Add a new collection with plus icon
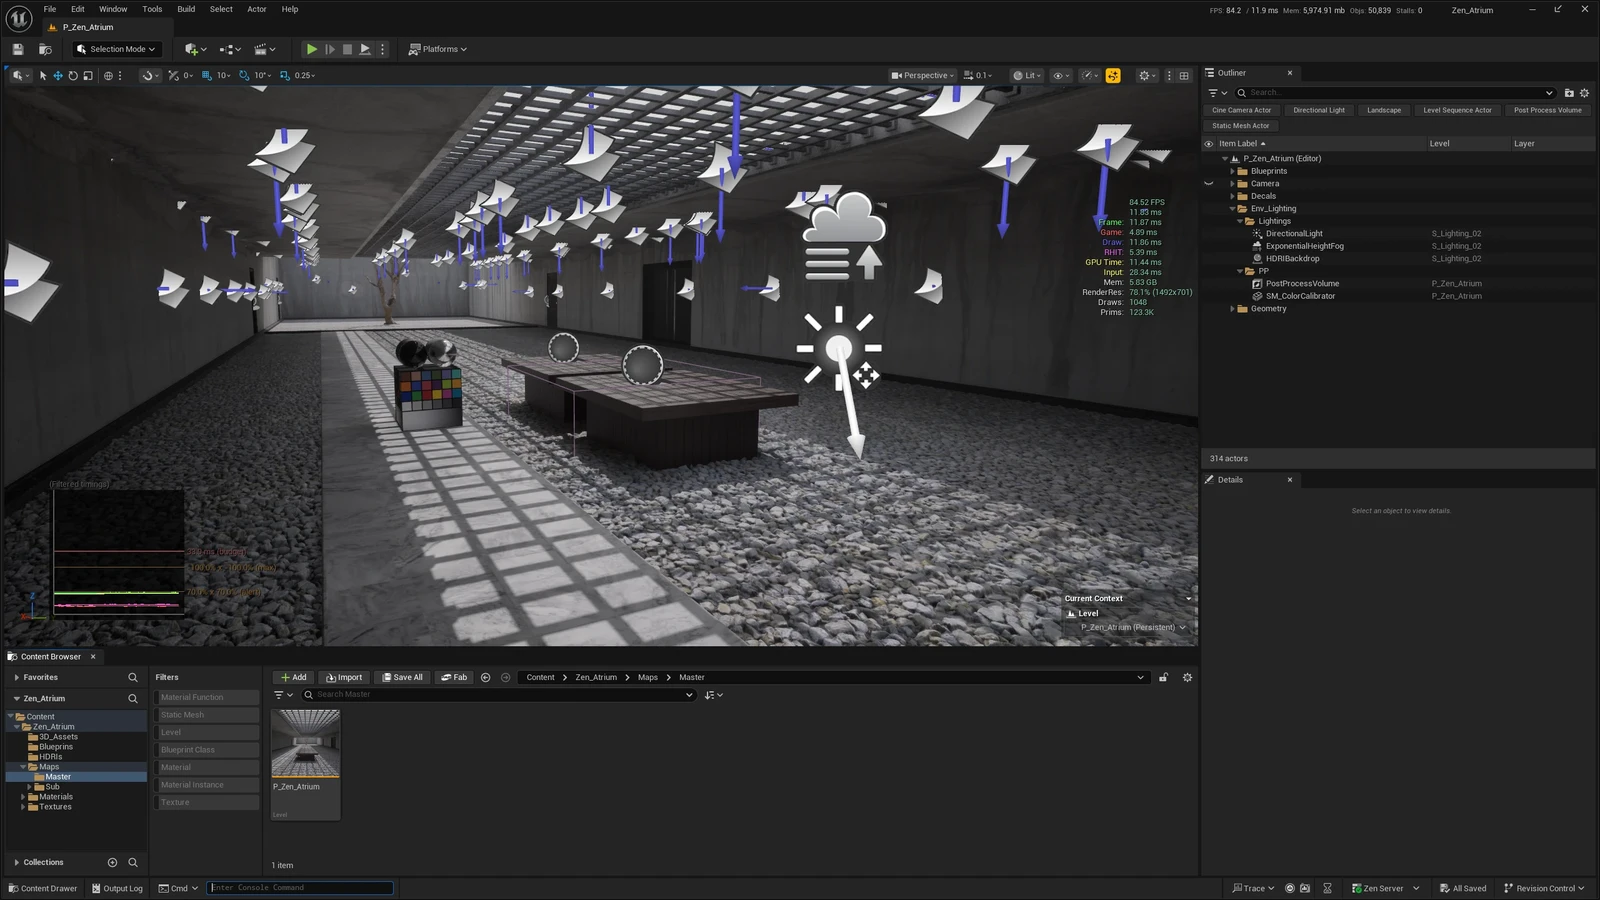This screenshot has height=900, width=1600. click(x=112, y=862)
